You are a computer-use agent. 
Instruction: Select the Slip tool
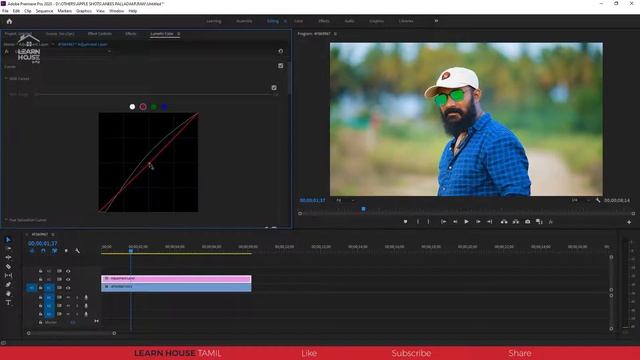tap(8, 276)
